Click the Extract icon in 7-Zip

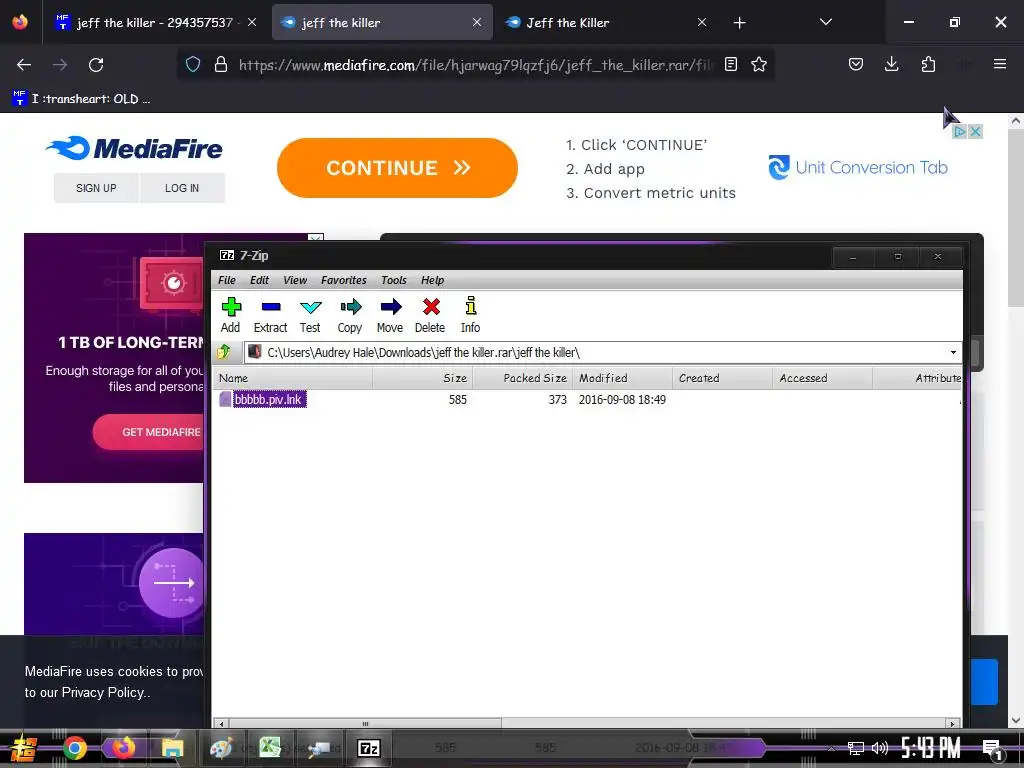point(270,315)
